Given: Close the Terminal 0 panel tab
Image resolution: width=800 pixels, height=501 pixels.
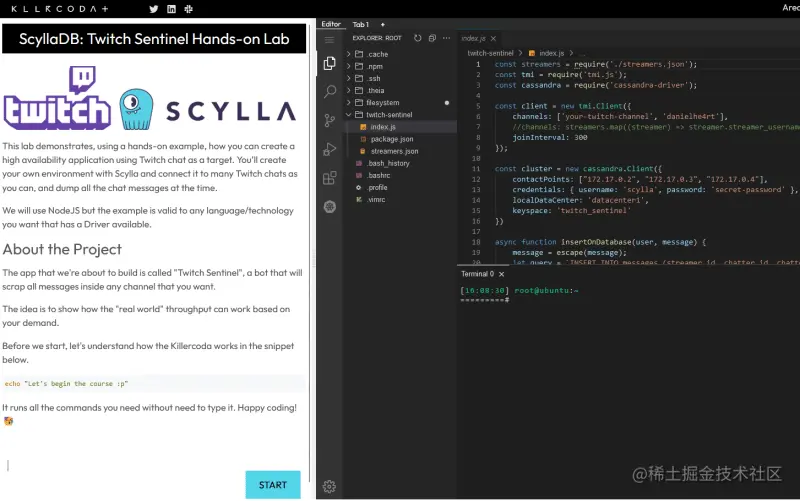Looking at the screenshot, I should 502,274.
